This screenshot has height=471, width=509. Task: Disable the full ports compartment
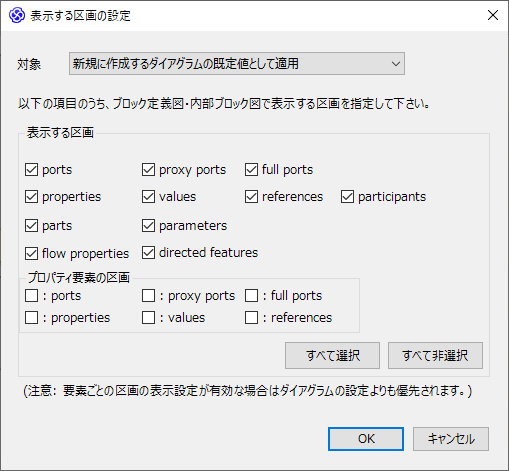[x=251, y=170]
